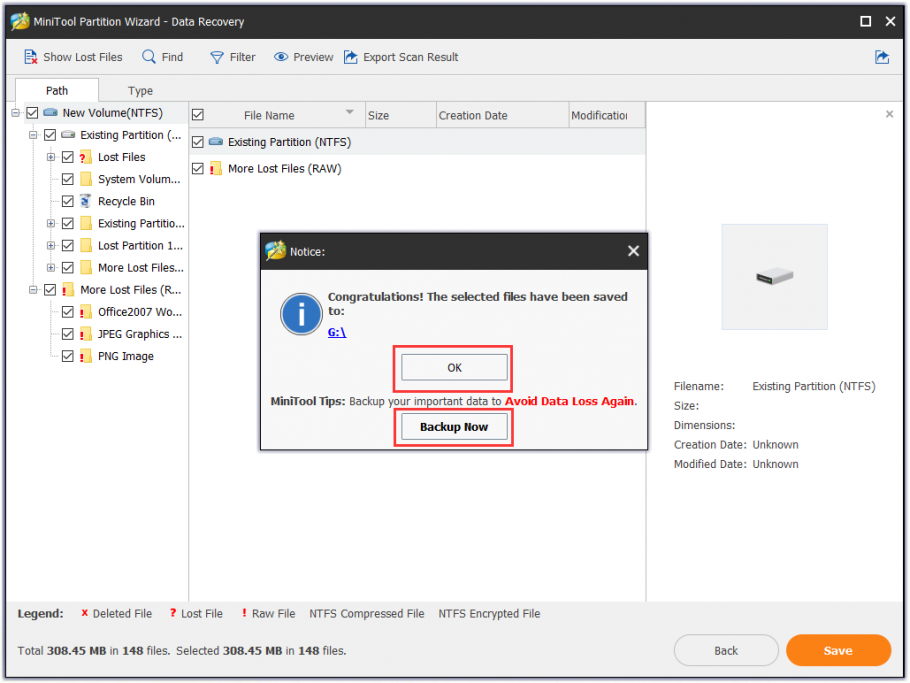910x683 pixels.
Task: Click the drive preview thumbnail
Action: pos(774,277)
